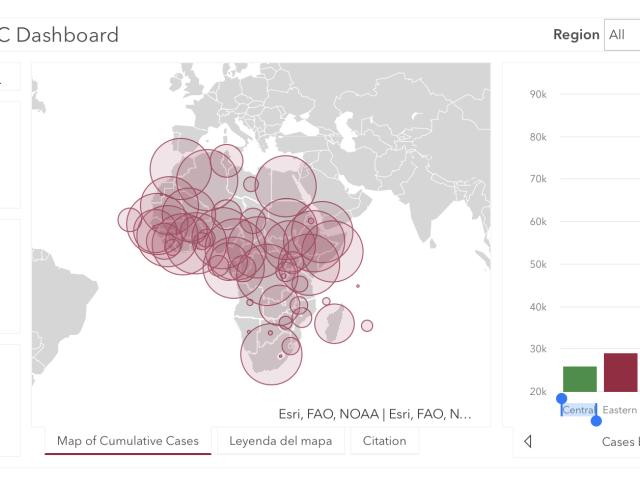Viewport: 640px width, 480px height.
Task: Select the green Central bar in chart
Action: pos(580,379)
